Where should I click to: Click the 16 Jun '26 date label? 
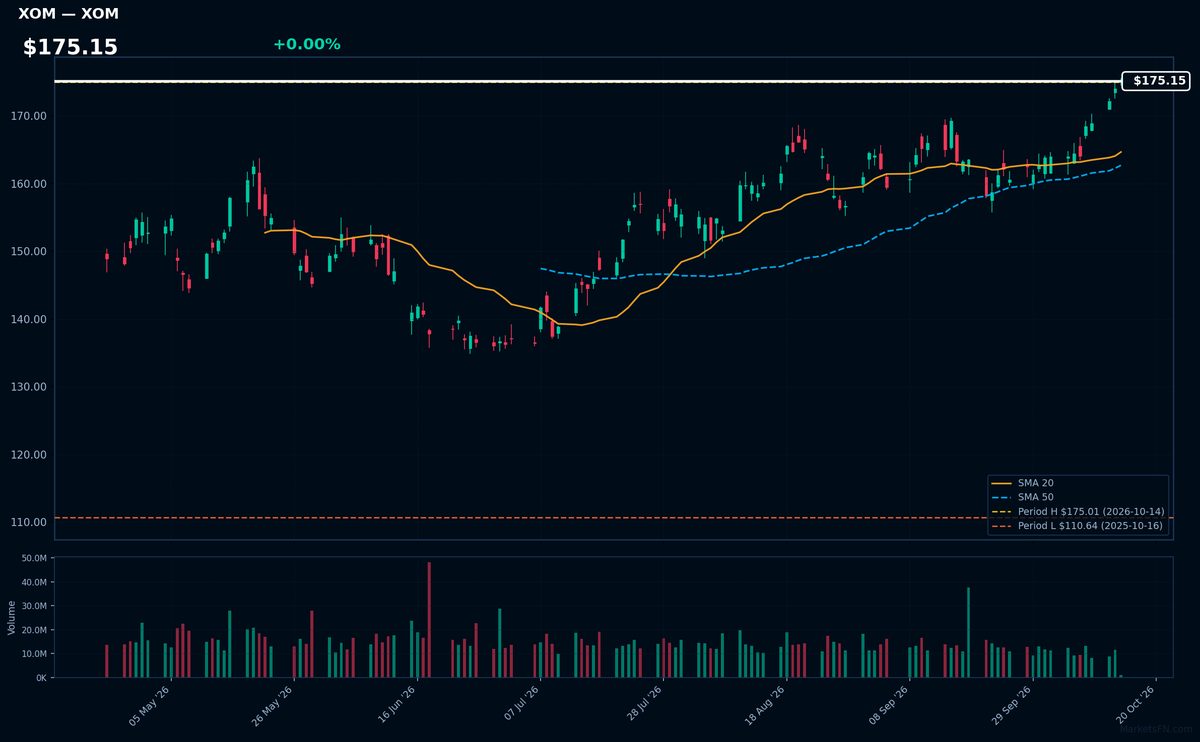click(x=397, y=706)
